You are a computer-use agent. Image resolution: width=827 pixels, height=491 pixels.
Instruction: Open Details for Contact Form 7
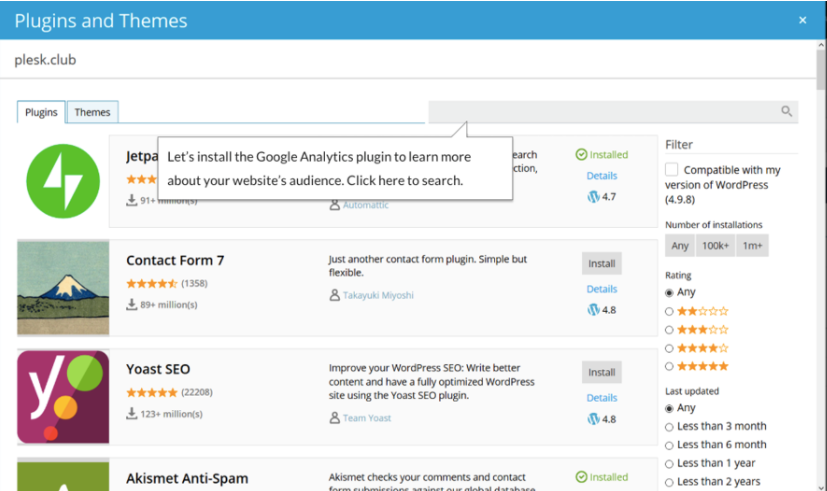pyautogui.click(x=602, y=289)
